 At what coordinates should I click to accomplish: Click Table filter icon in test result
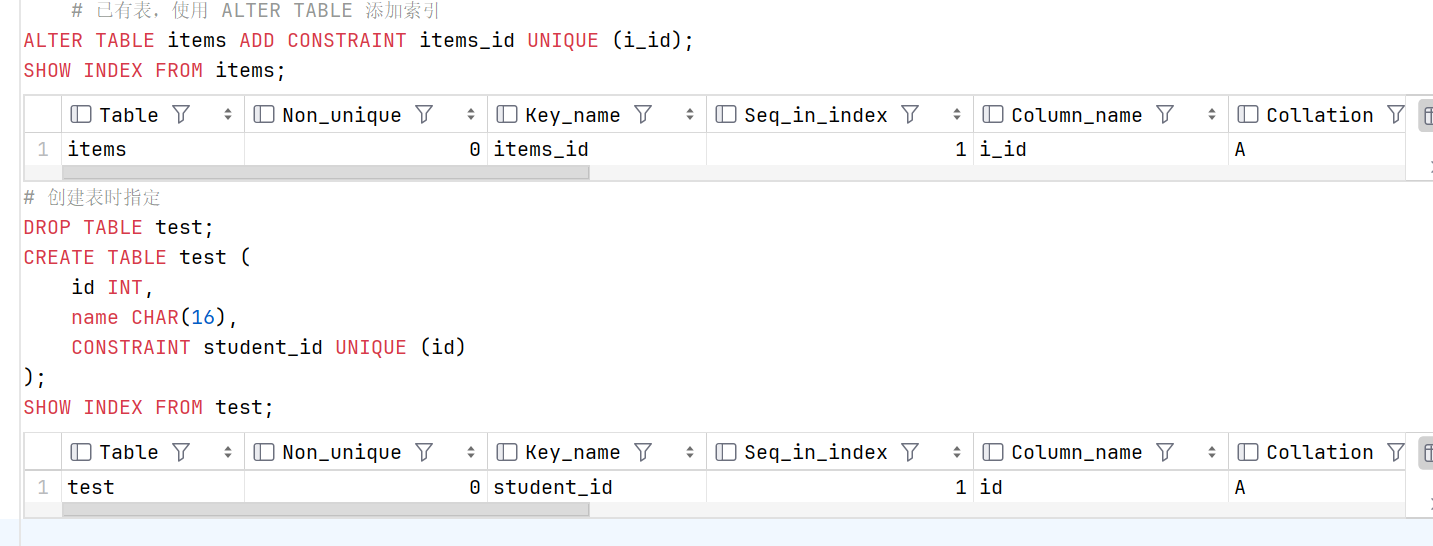click(x=181, y=452)
